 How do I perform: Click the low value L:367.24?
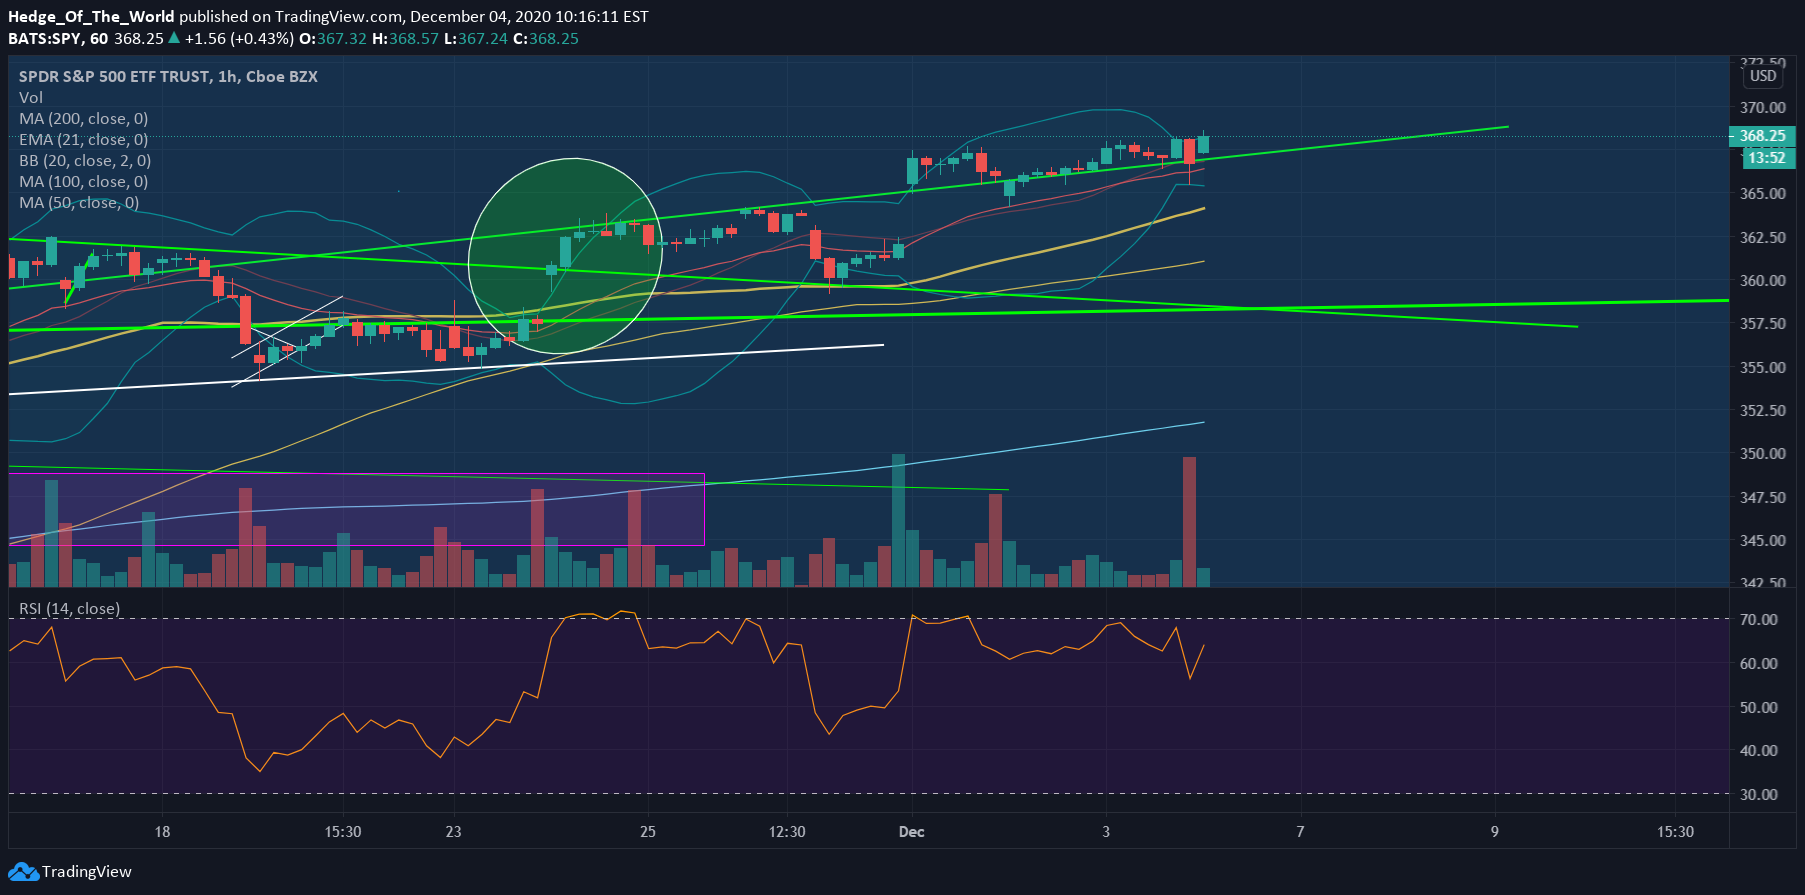tap(476, 39)
